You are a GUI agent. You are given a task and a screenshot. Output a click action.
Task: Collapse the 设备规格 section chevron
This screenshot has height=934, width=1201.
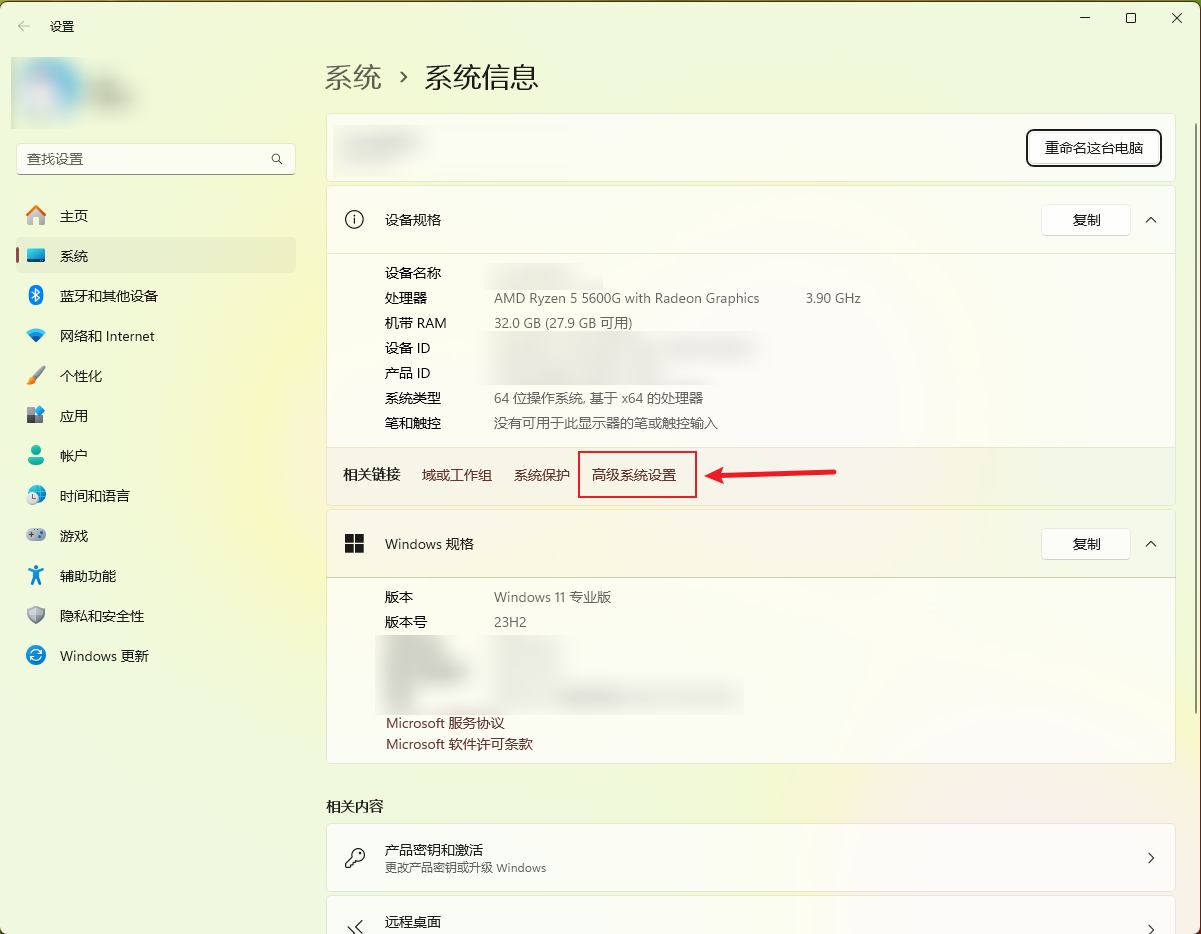[1151, 220]
